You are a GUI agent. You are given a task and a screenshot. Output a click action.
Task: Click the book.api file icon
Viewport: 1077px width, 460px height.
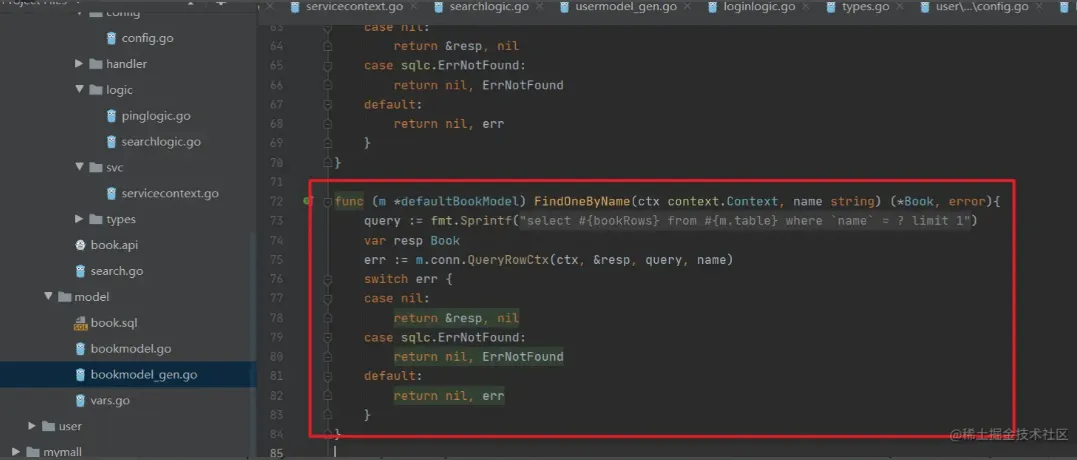coord(80,245)
